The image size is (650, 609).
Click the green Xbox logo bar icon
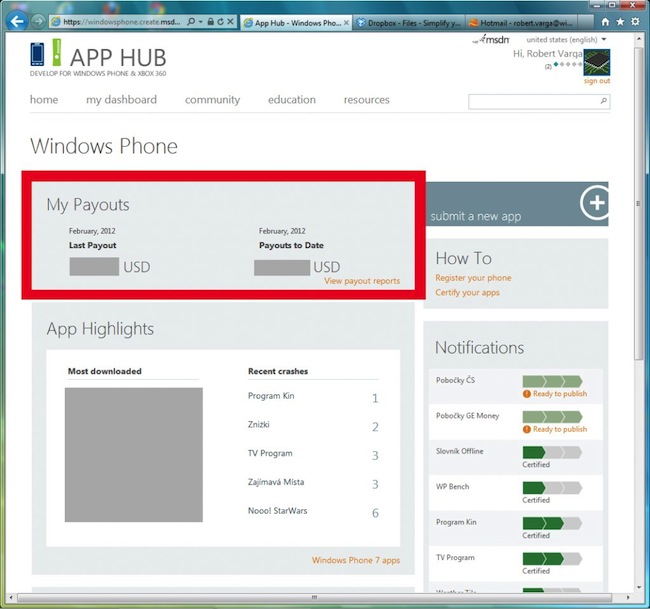[57, 52]
